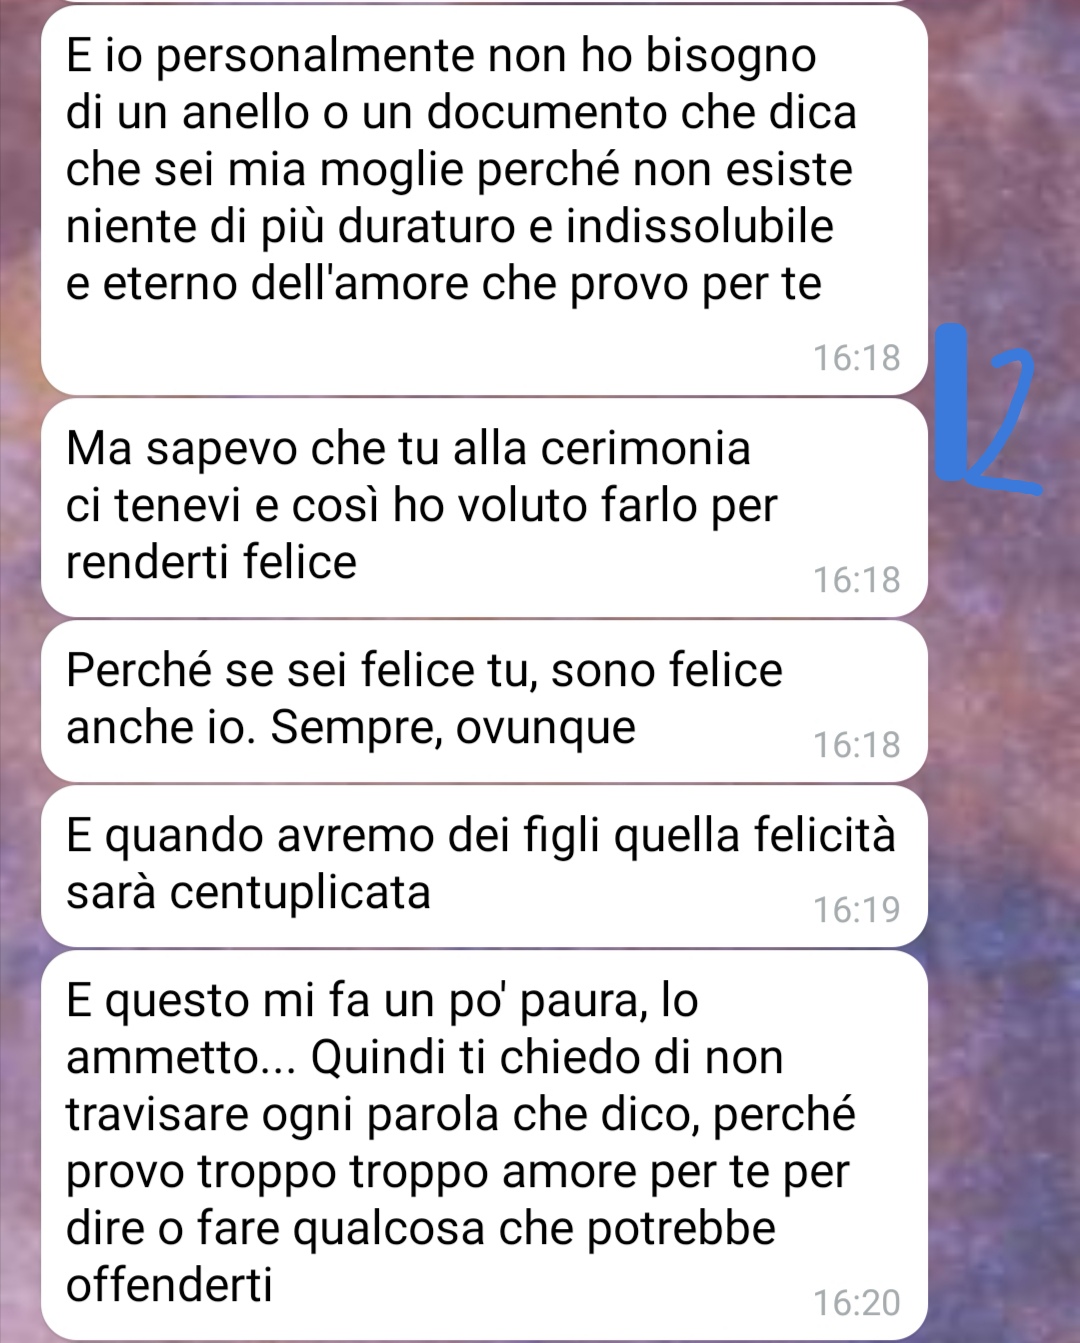Click the 16:20 timestamp

click(x=856, y=1303)
